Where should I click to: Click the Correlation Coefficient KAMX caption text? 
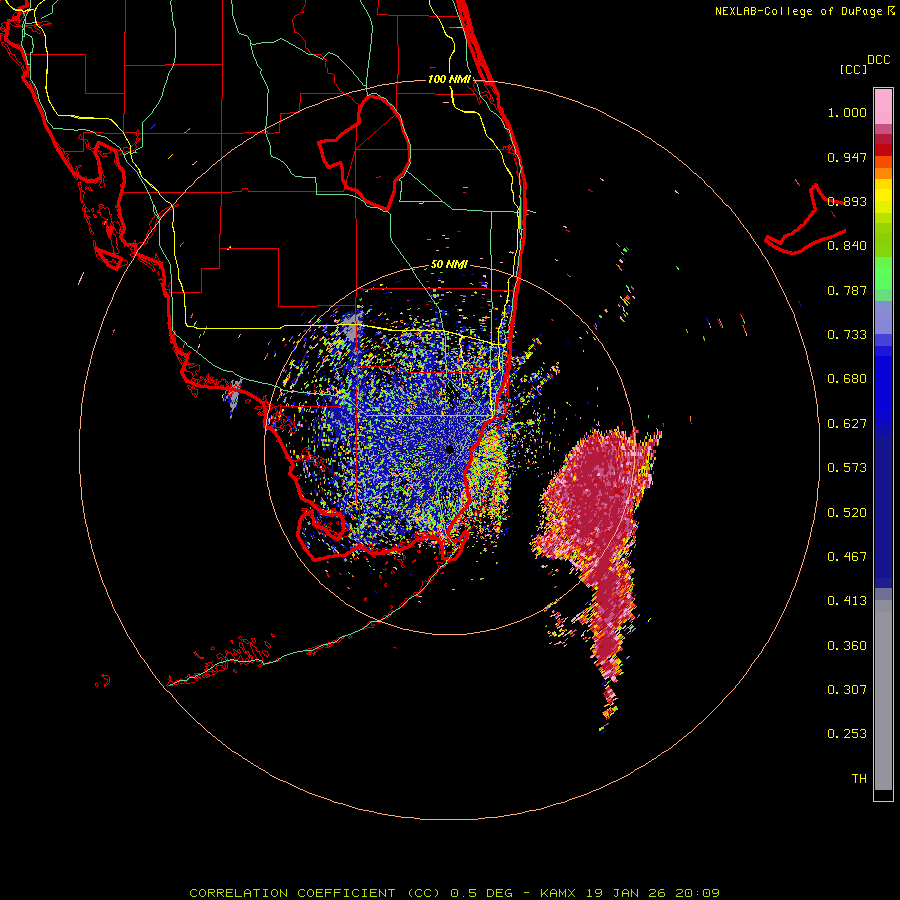click(x=454, y=893)
